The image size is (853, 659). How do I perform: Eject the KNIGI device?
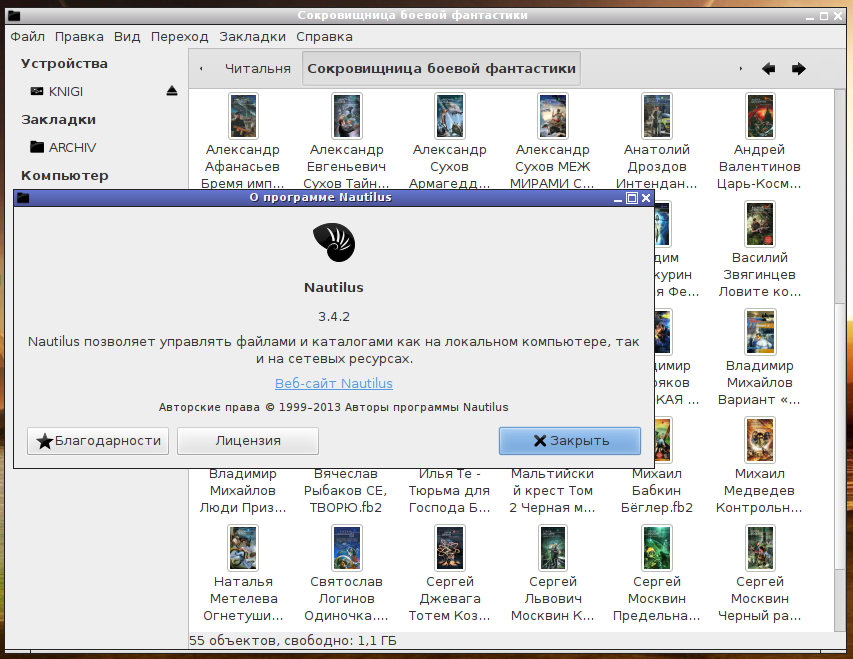(x=172, y=91)
